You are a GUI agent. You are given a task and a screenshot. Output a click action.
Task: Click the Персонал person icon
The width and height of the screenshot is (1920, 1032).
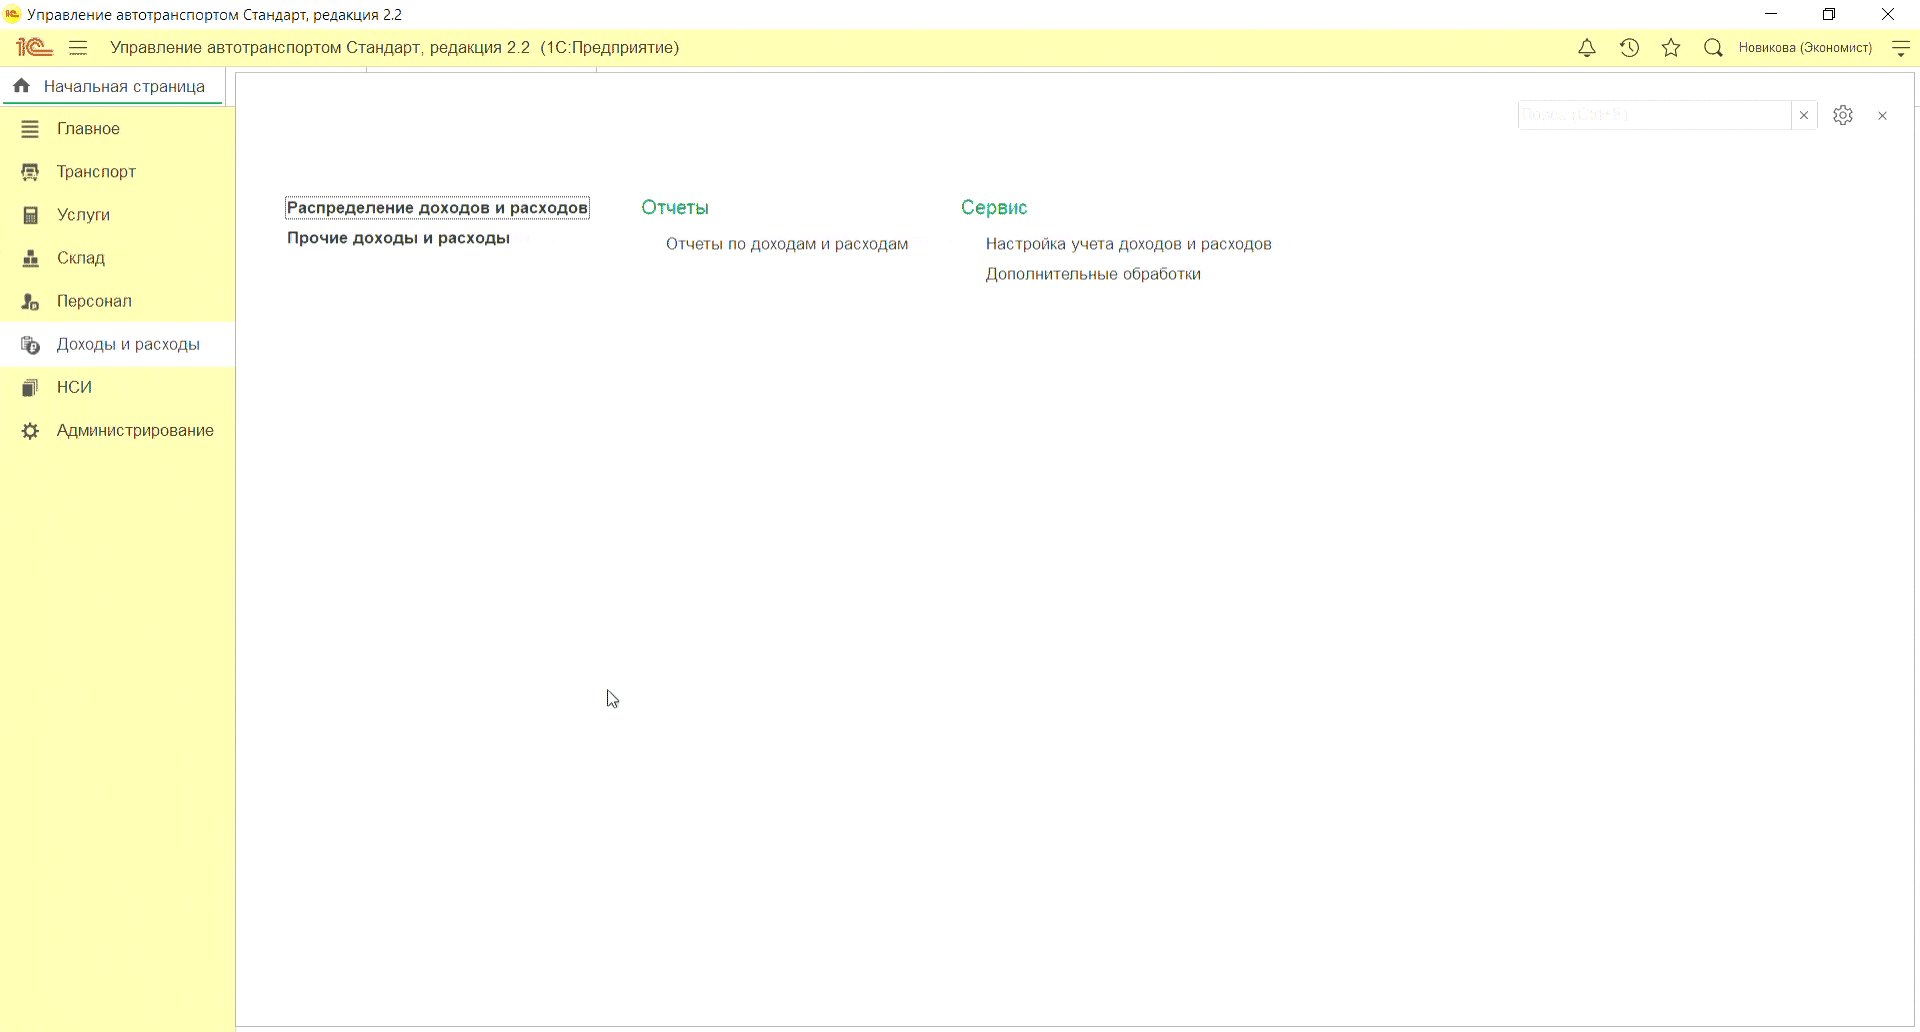pyautogui.click(x=30, y=301)
